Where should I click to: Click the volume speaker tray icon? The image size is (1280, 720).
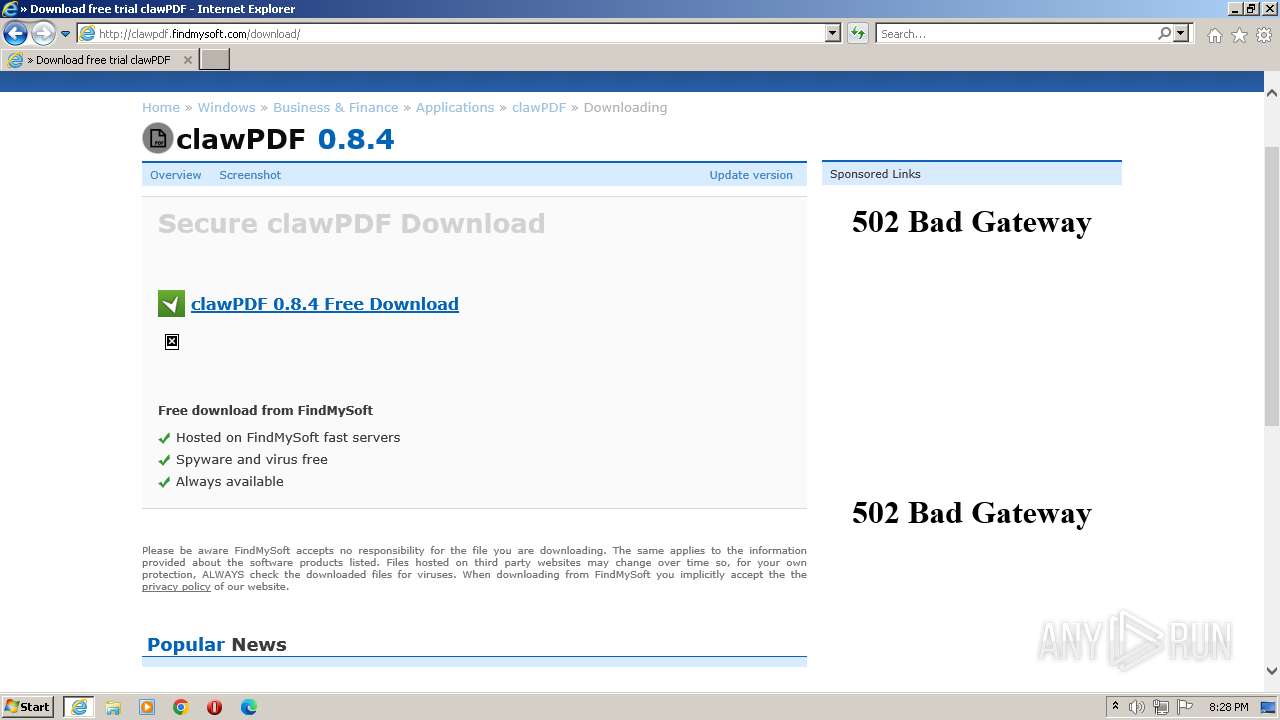[1137, 707]
